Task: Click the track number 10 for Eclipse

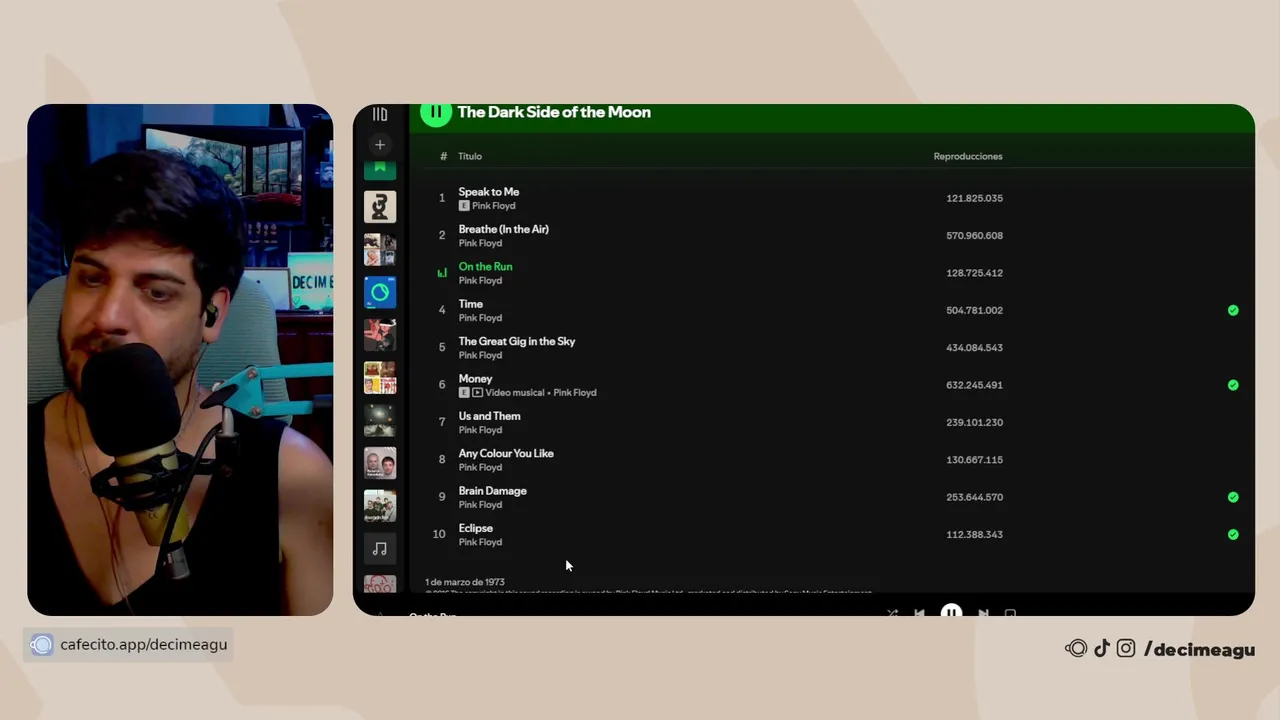Action: click(x=439, y=534)
